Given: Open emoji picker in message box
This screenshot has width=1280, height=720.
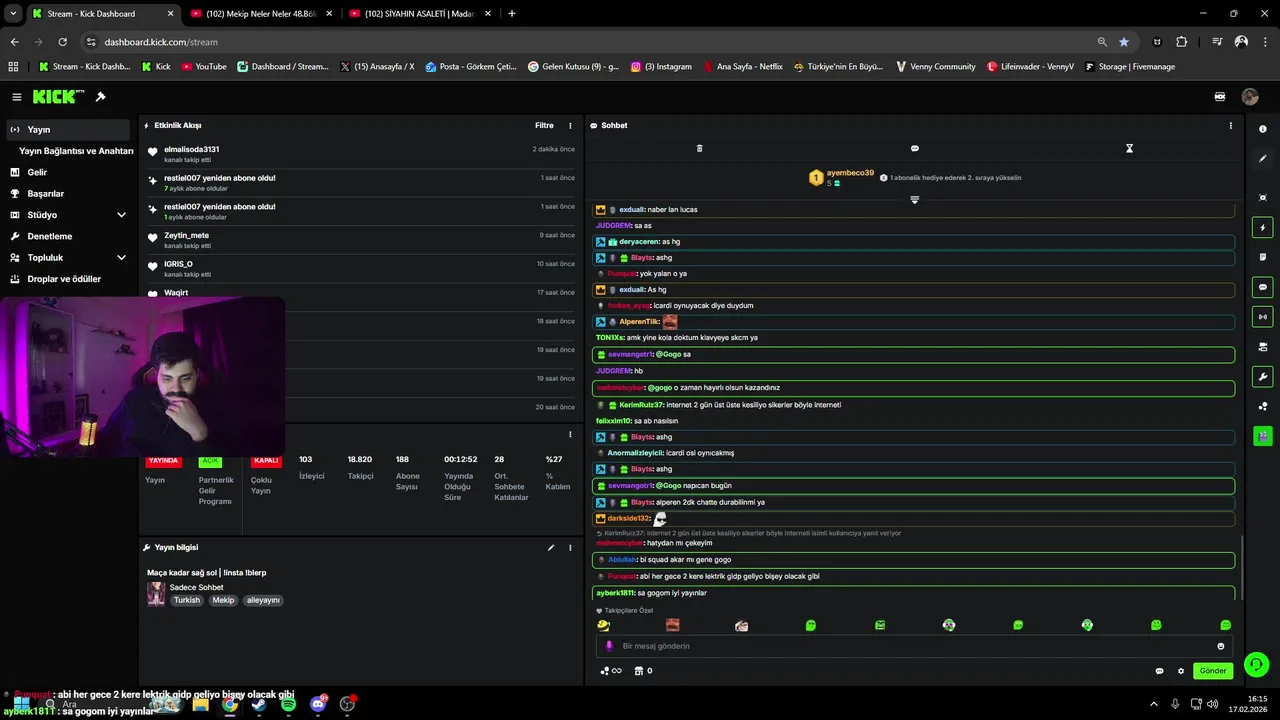Looking at the screenshot, I should [1221, 646].
